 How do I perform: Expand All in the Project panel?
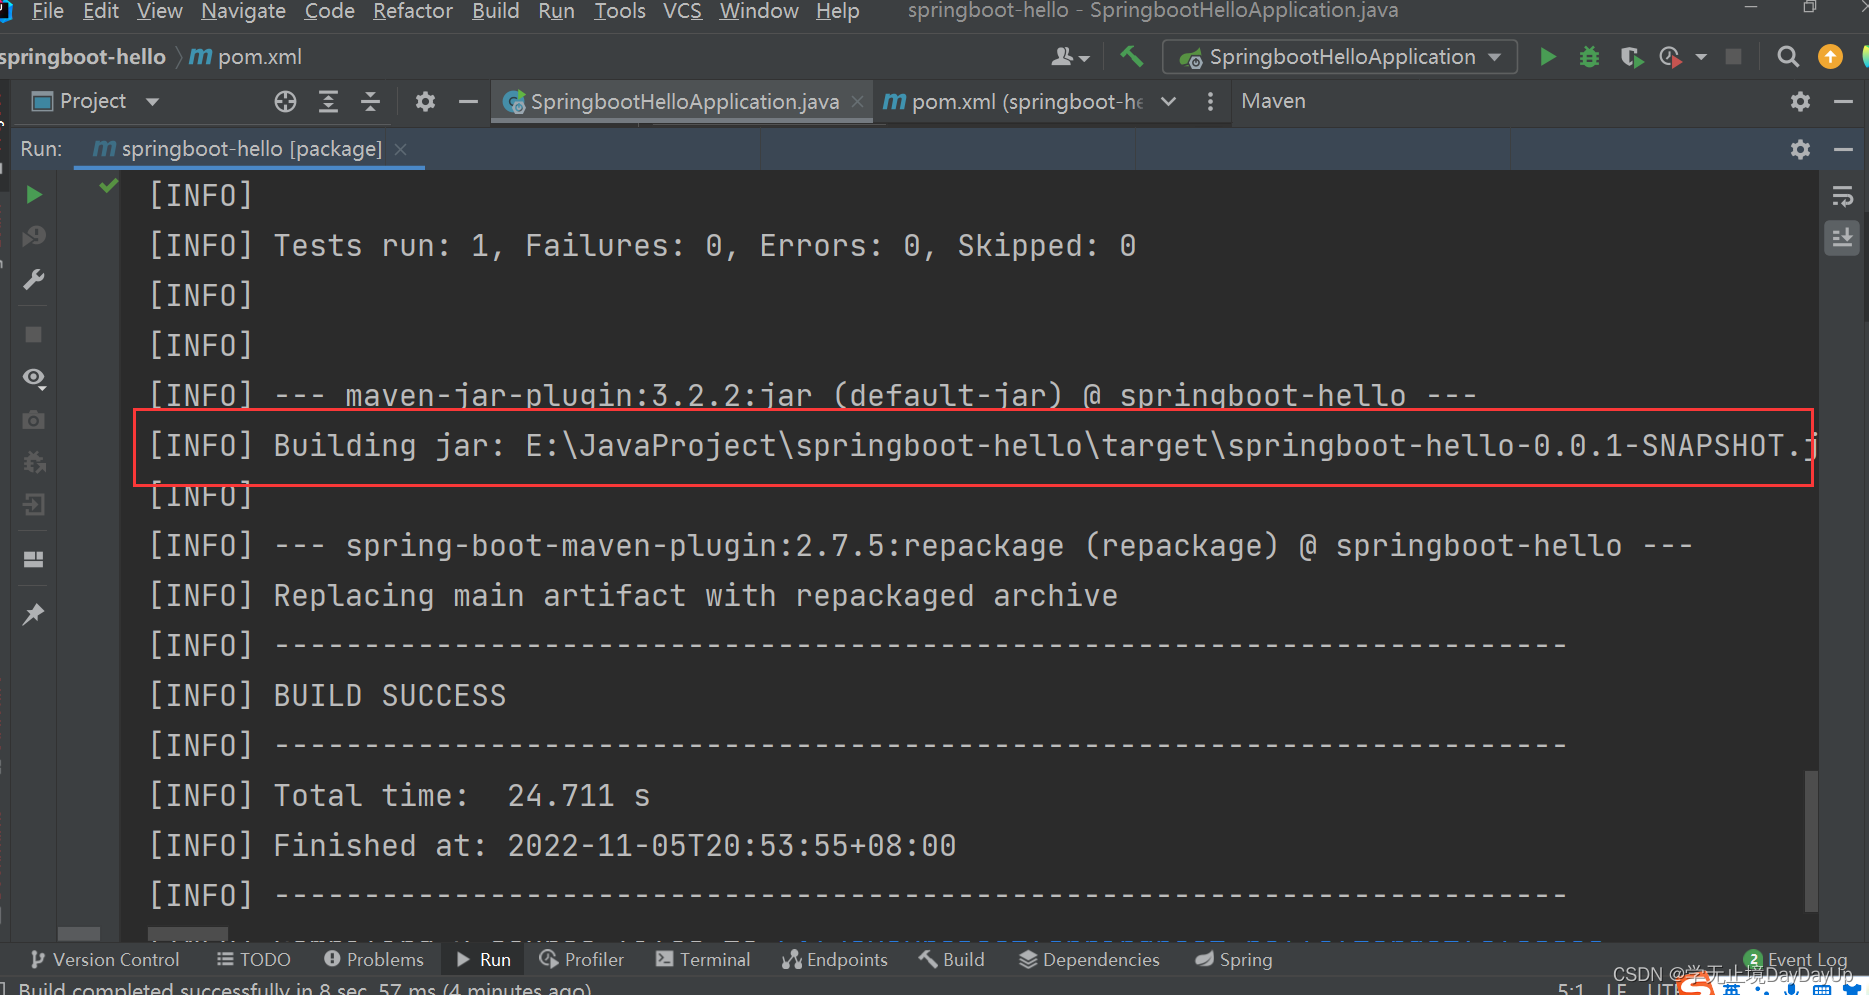pyautogui.click(x=328, y=101)
